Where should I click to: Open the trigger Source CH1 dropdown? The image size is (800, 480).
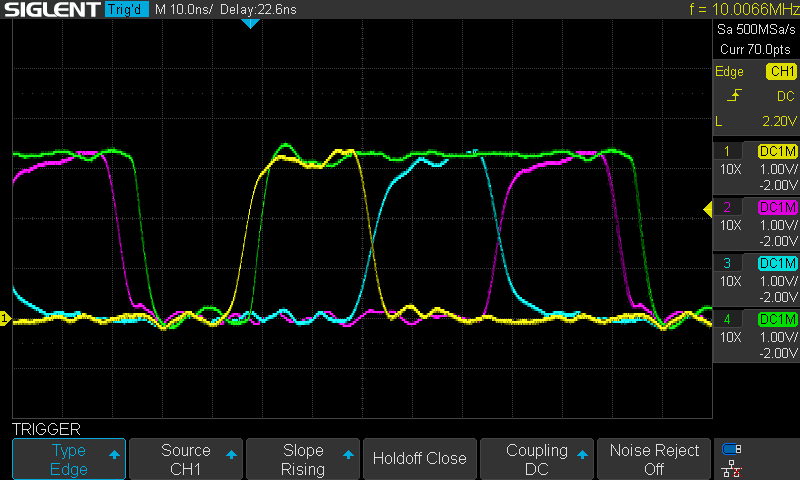pyautogui.click(x=186, y=459)
